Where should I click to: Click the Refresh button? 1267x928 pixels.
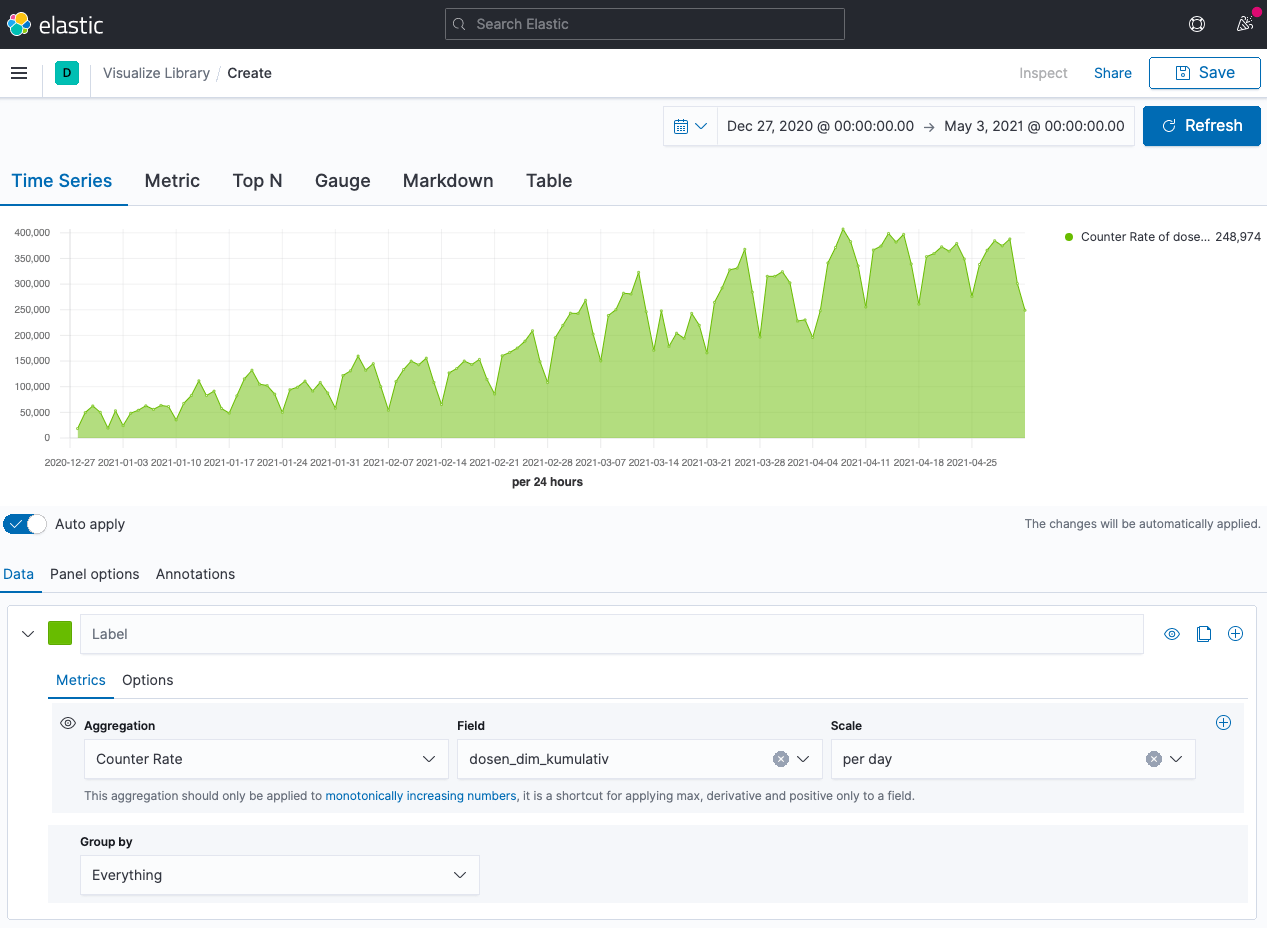(x=1201, y=126)
